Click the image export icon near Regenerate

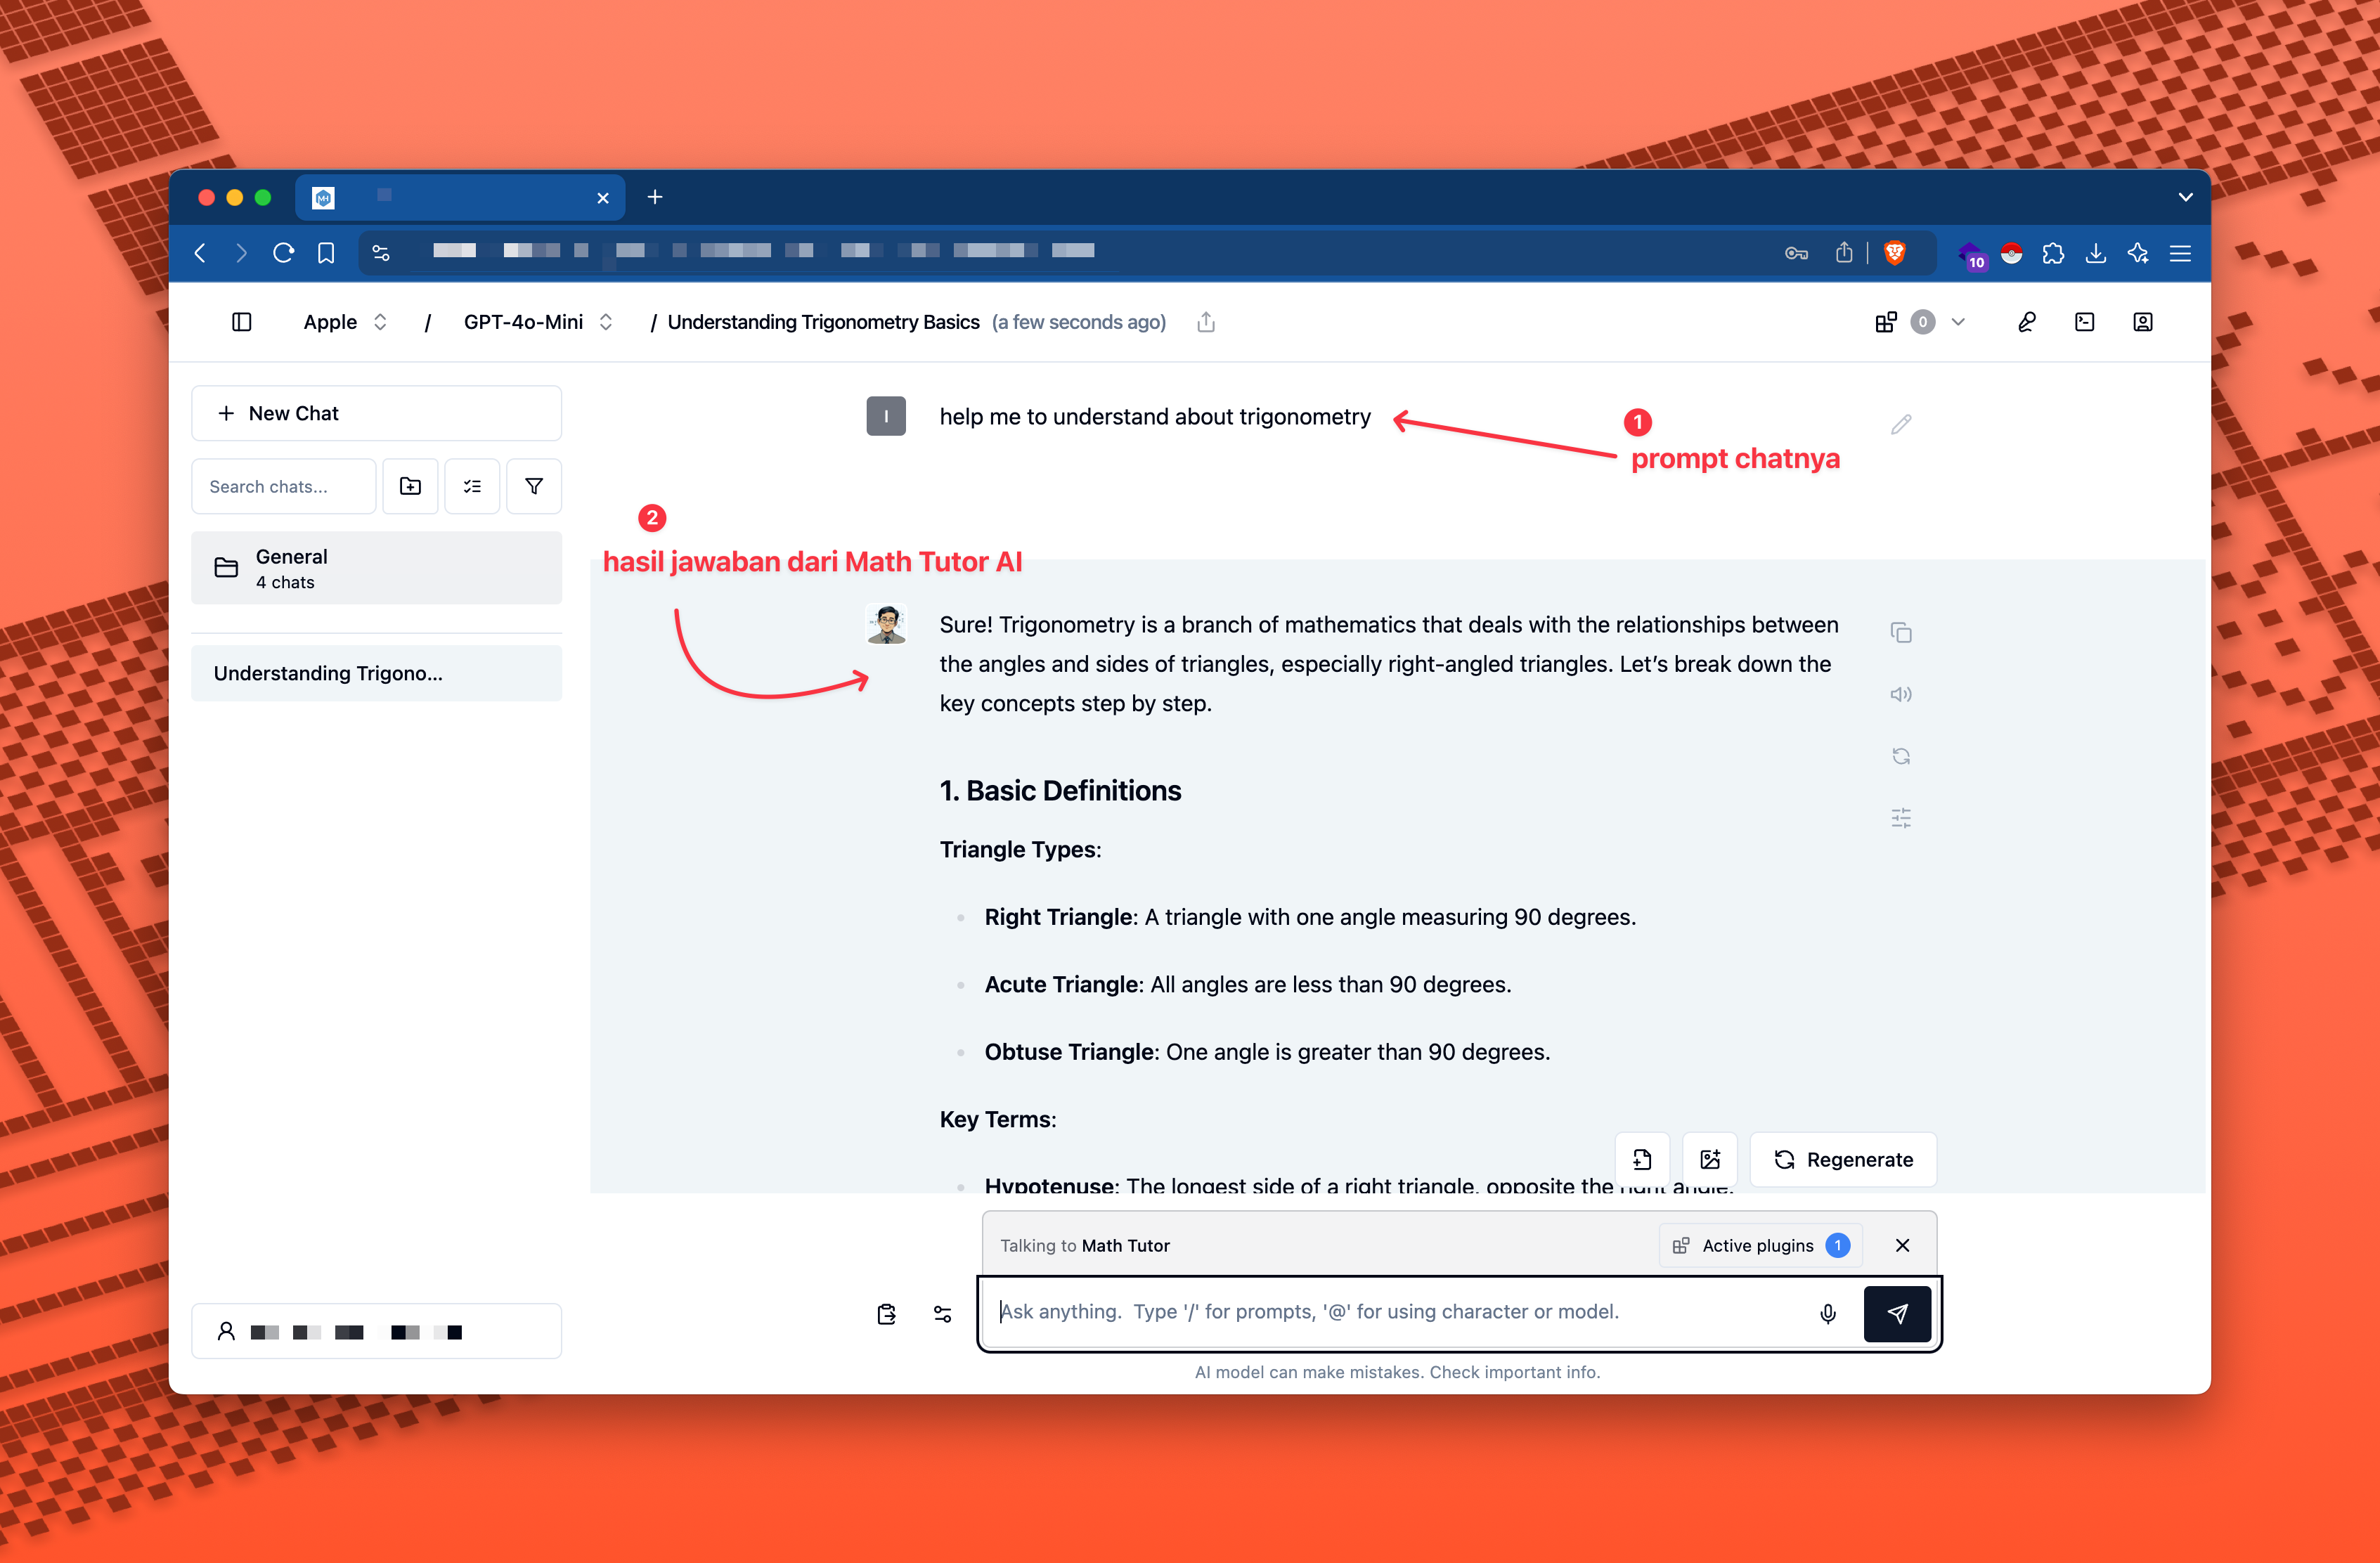pyautogui.click(x=1710, y=1159)
